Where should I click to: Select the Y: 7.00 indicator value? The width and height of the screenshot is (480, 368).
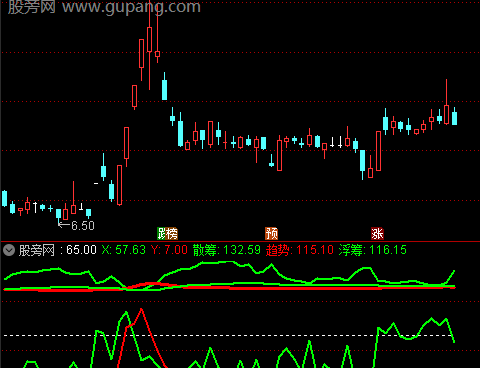(x=169, y=250)
